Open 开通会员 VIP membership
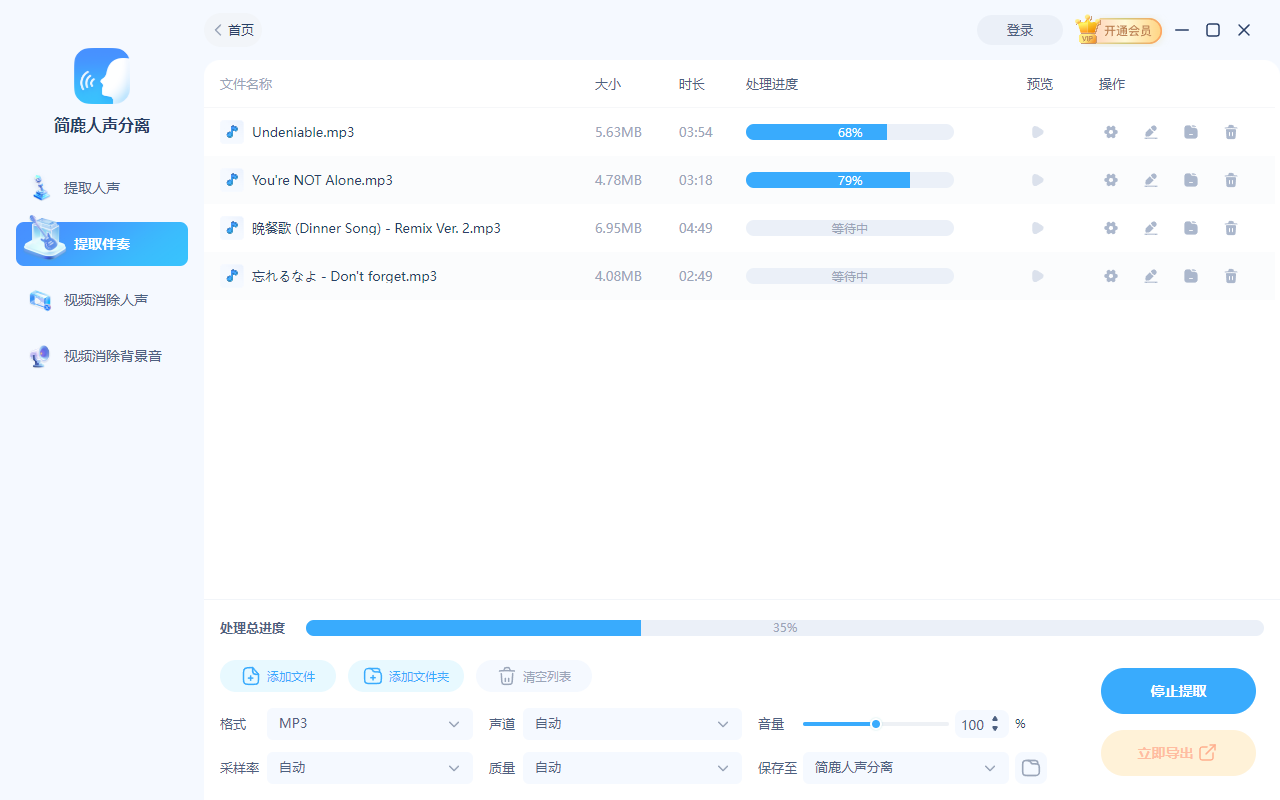This screenshot has height=800, width=1280. (1119, 31)
